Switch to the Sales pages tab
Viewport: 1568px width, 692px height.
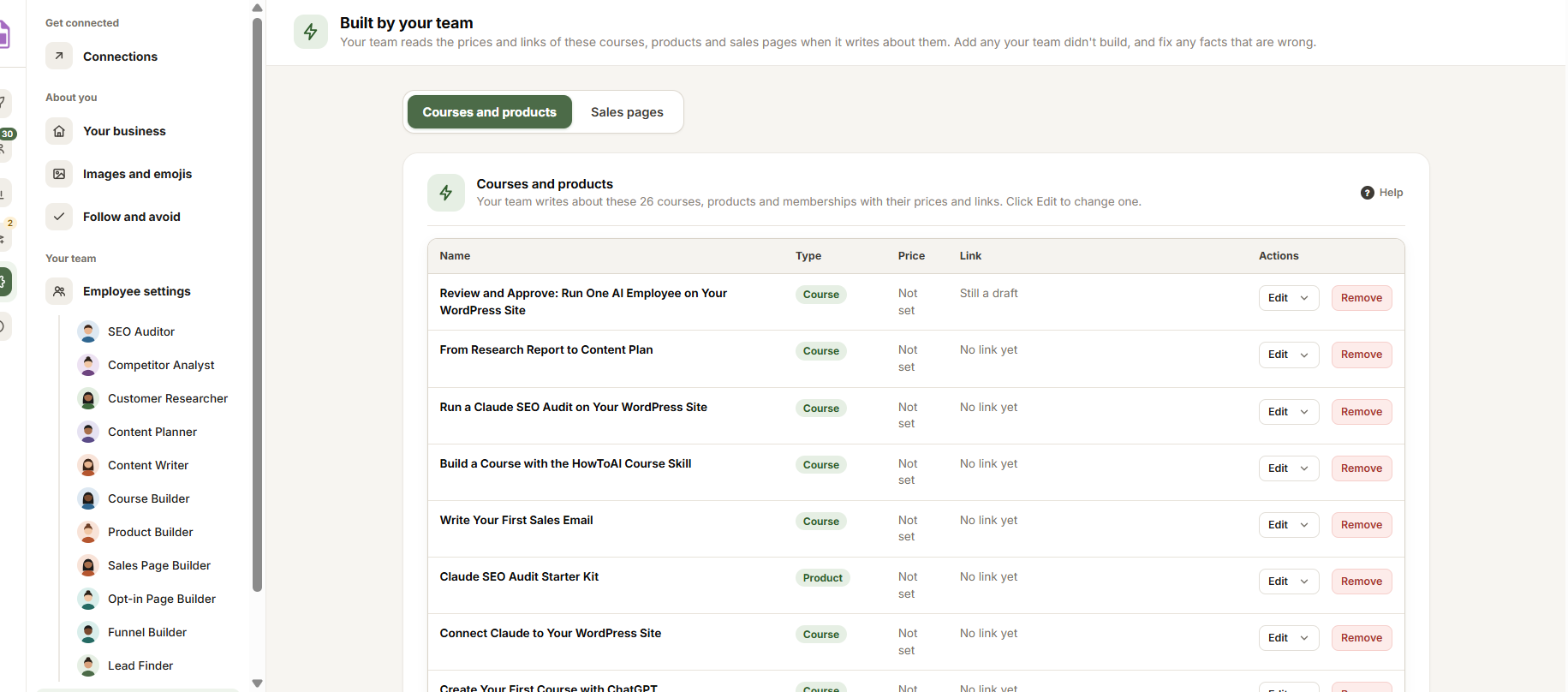pos(627,112)
